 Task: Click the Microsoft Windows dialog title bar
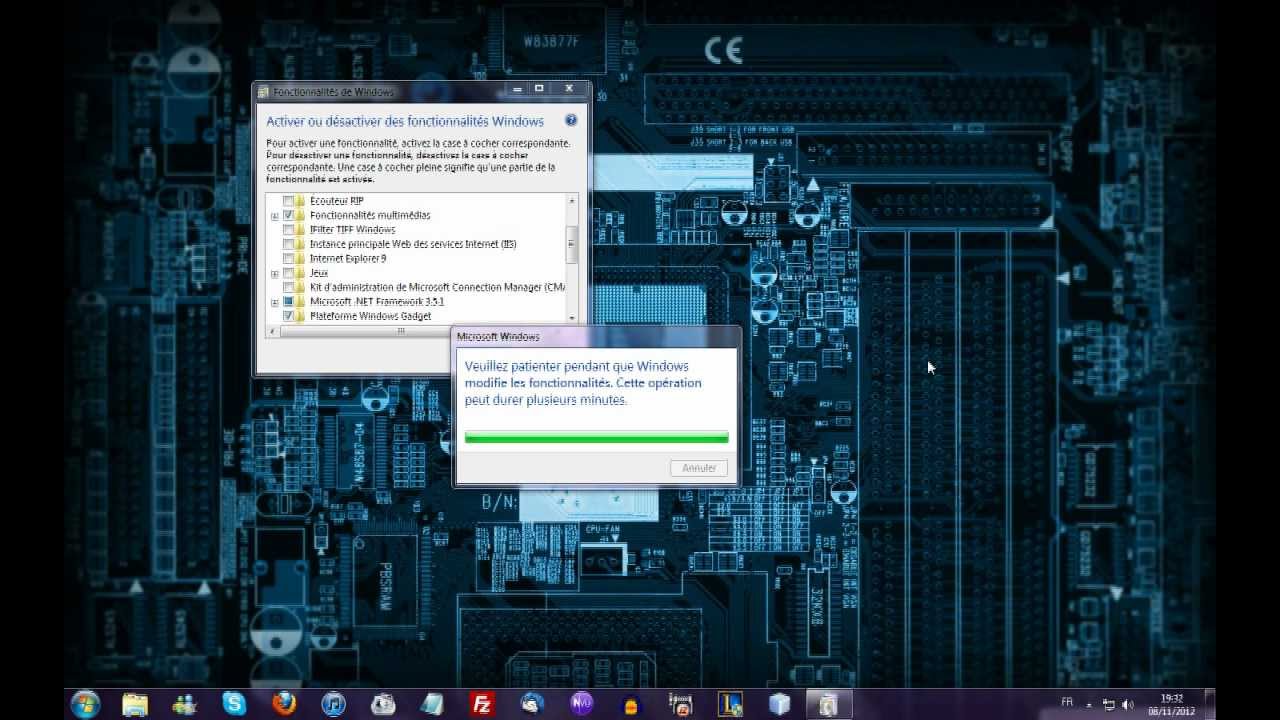(x=596, y=337)
